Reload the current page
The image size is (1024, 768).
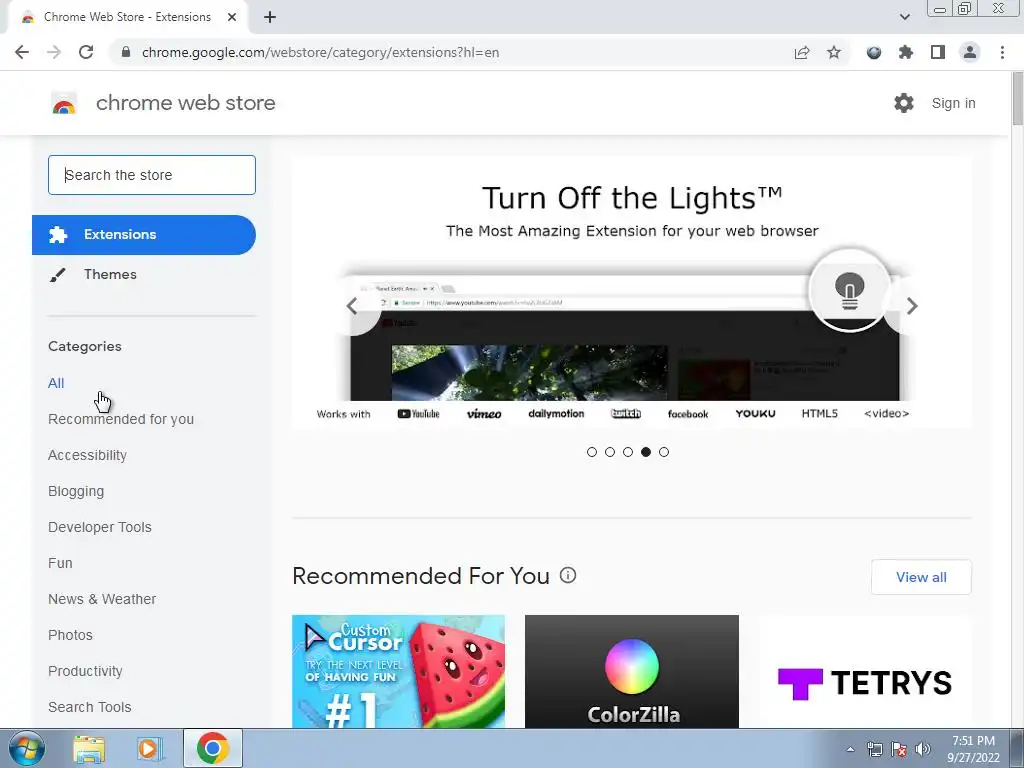[x=86, y=52]
